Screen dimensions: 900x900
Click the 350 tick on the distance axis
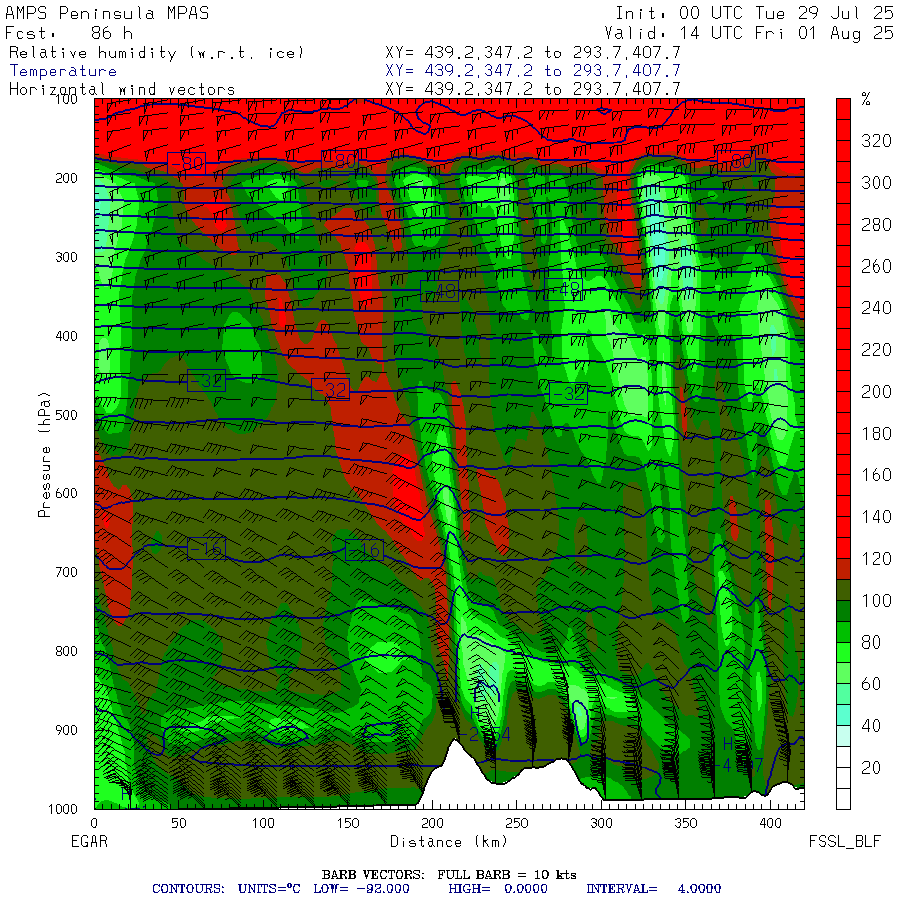click(686, 823)
